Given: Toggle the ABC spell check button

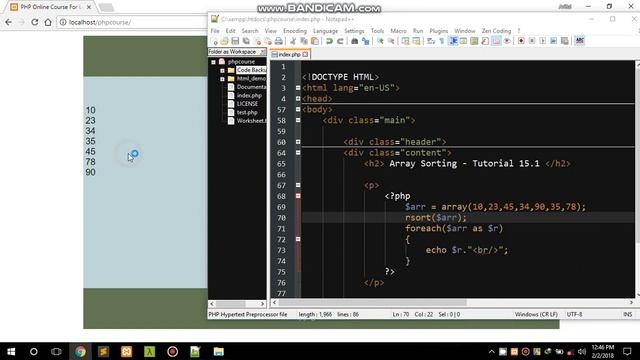Looking at the screenshot, I should point(580,41).
